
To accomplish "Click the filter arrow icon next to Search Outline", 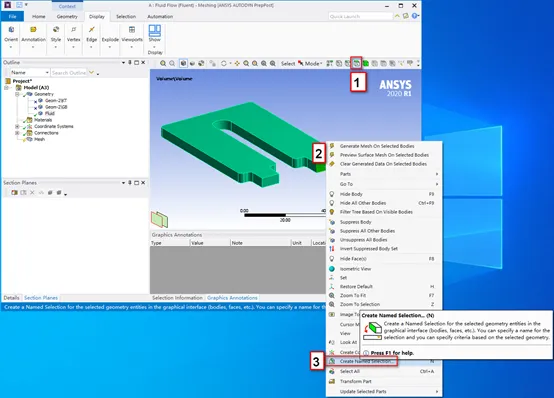I will tap(92, 72).
